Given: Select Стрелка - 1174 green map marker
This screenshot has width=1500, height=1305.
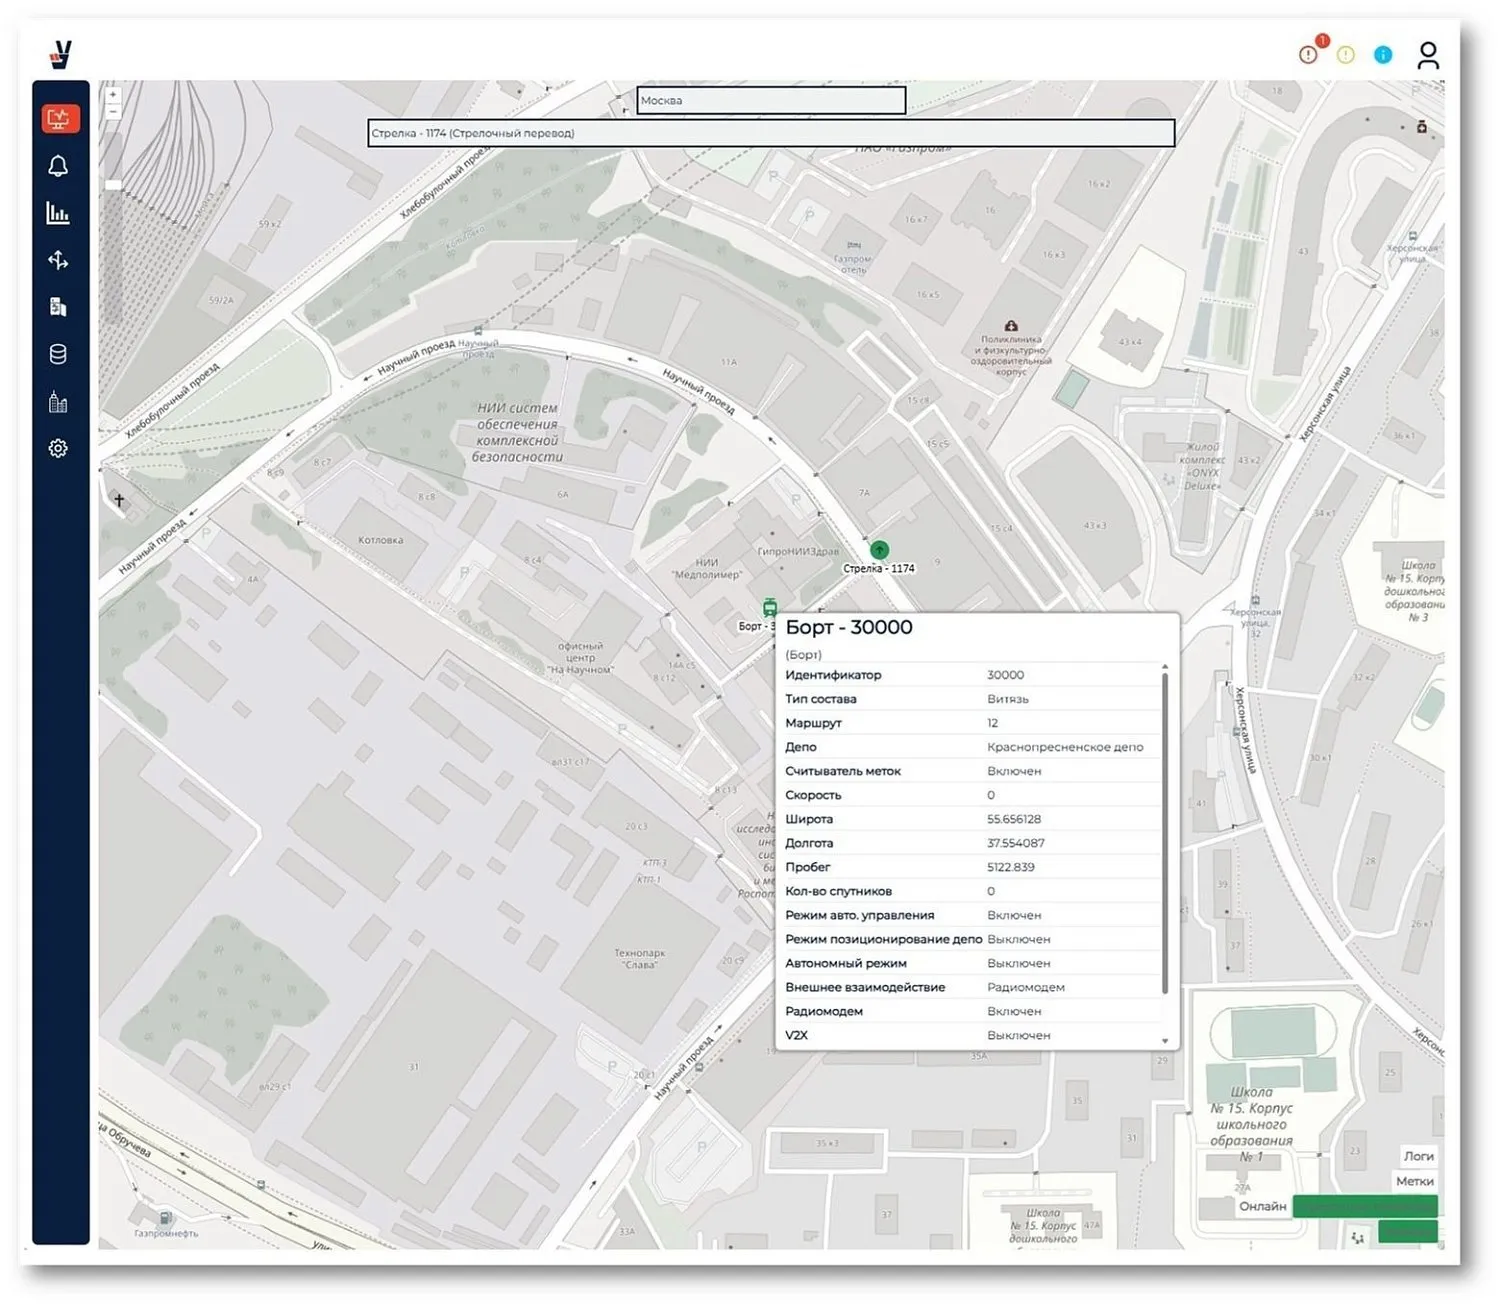Looking at the screenshot, I should tap(879, 550).
